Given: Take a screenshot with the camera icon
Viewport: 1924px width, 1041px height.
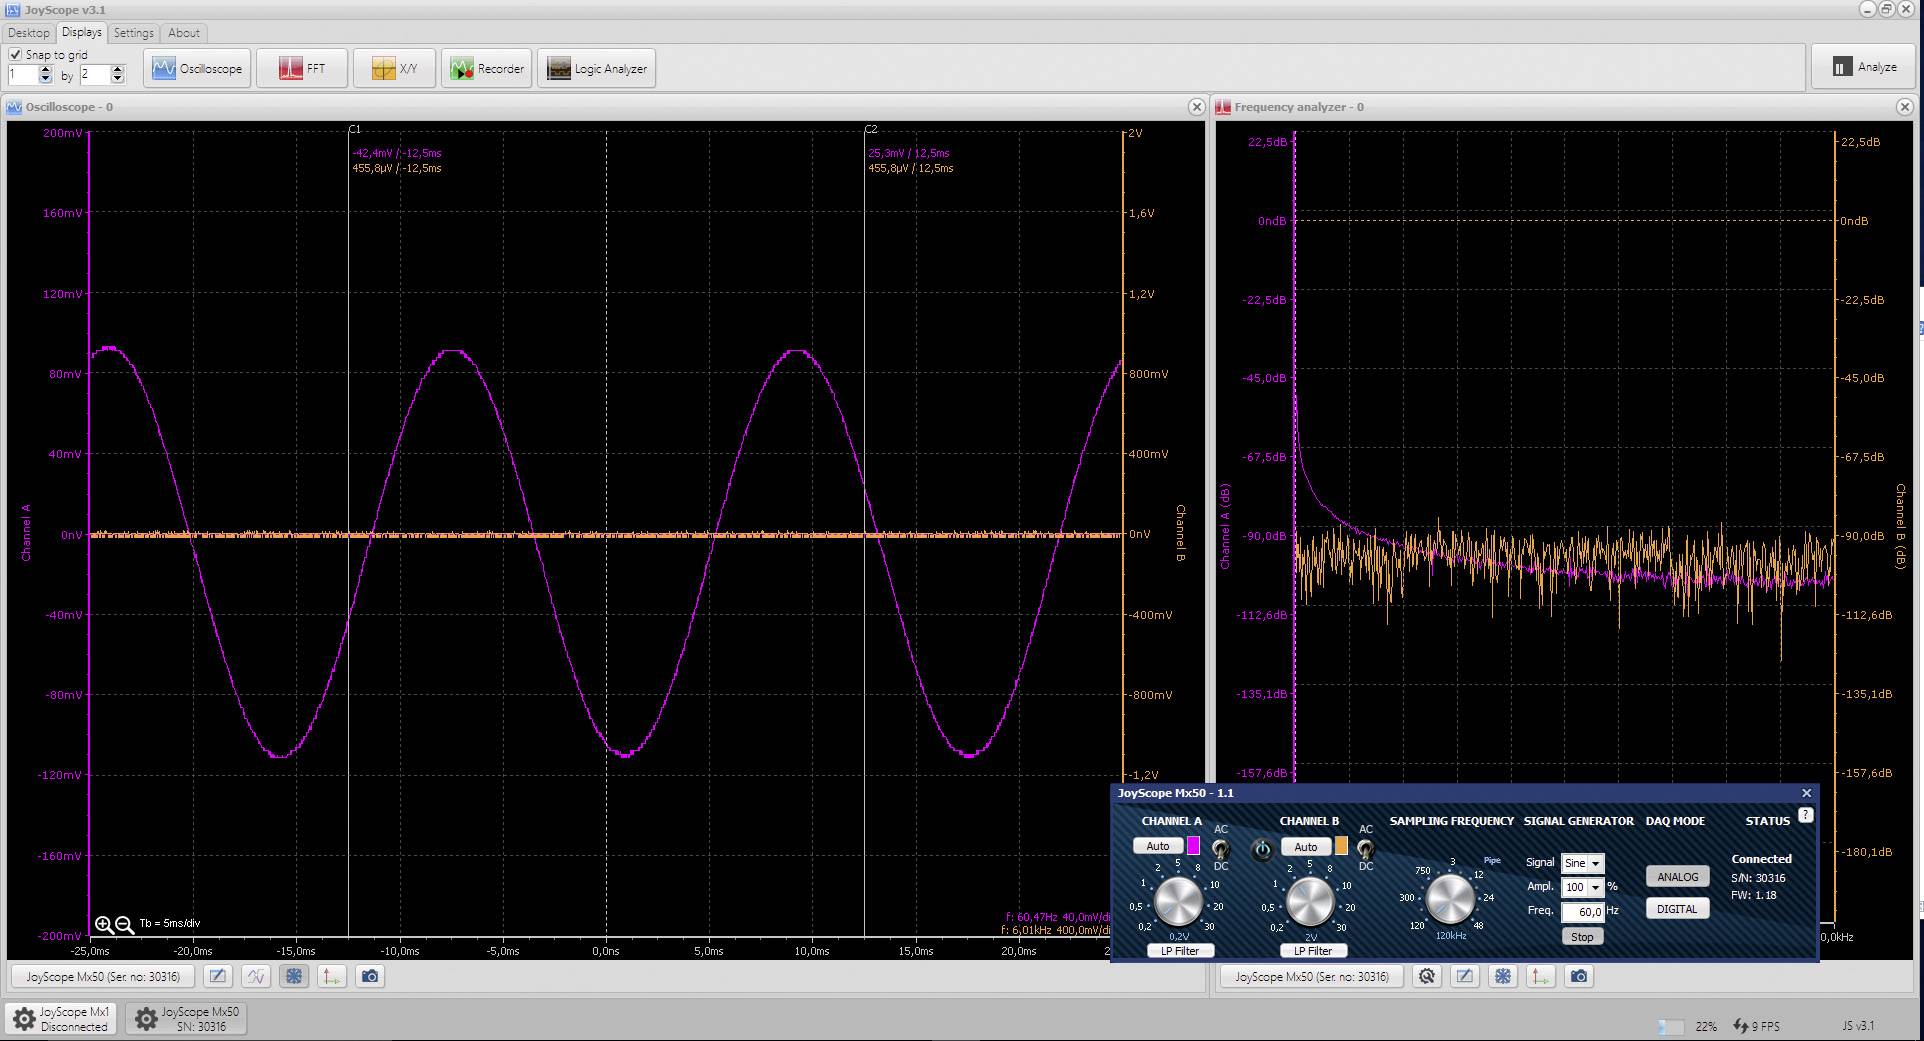Looking at the screenshot, I should pyautogui.click(x=369, y=976).
